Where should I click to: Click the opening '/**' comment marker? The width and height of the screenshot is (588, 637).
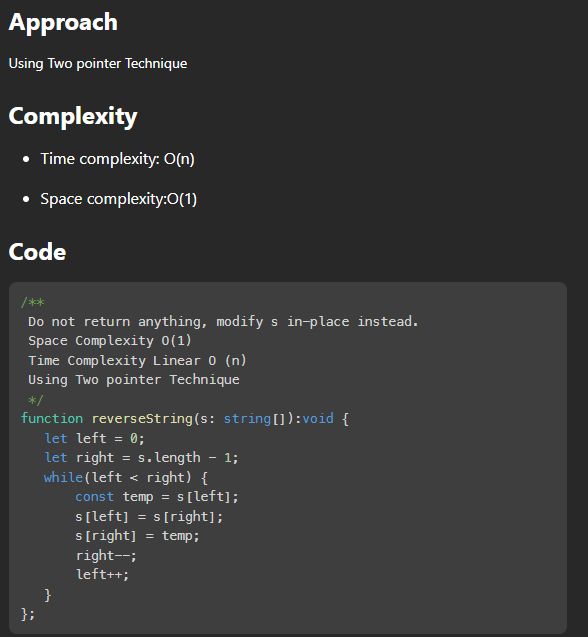[33, 302]
